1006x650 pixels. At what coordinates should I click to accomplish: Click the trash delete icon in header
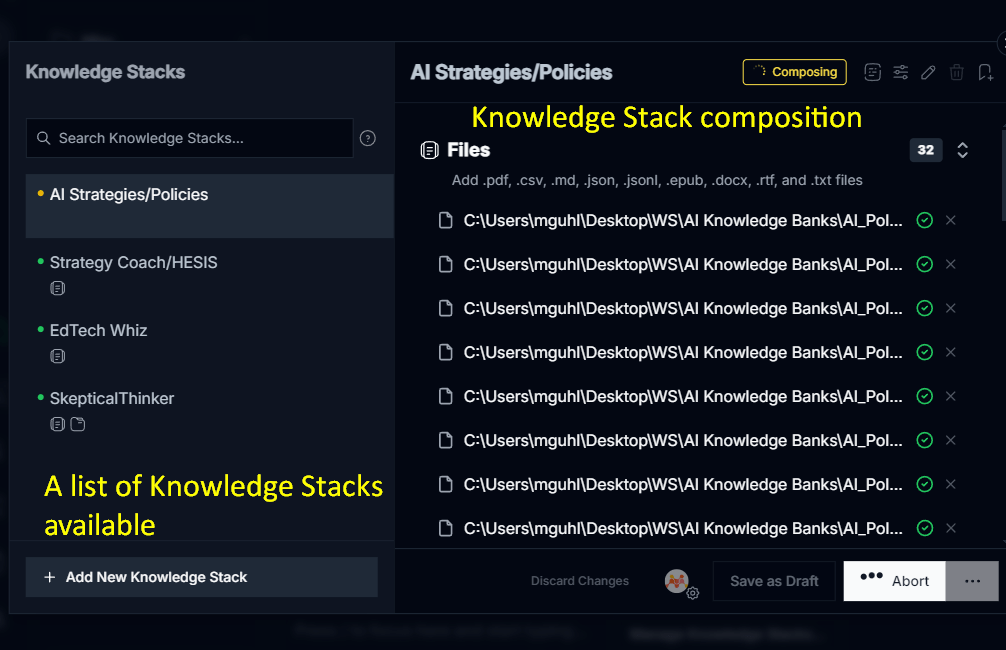coord(957,72)
